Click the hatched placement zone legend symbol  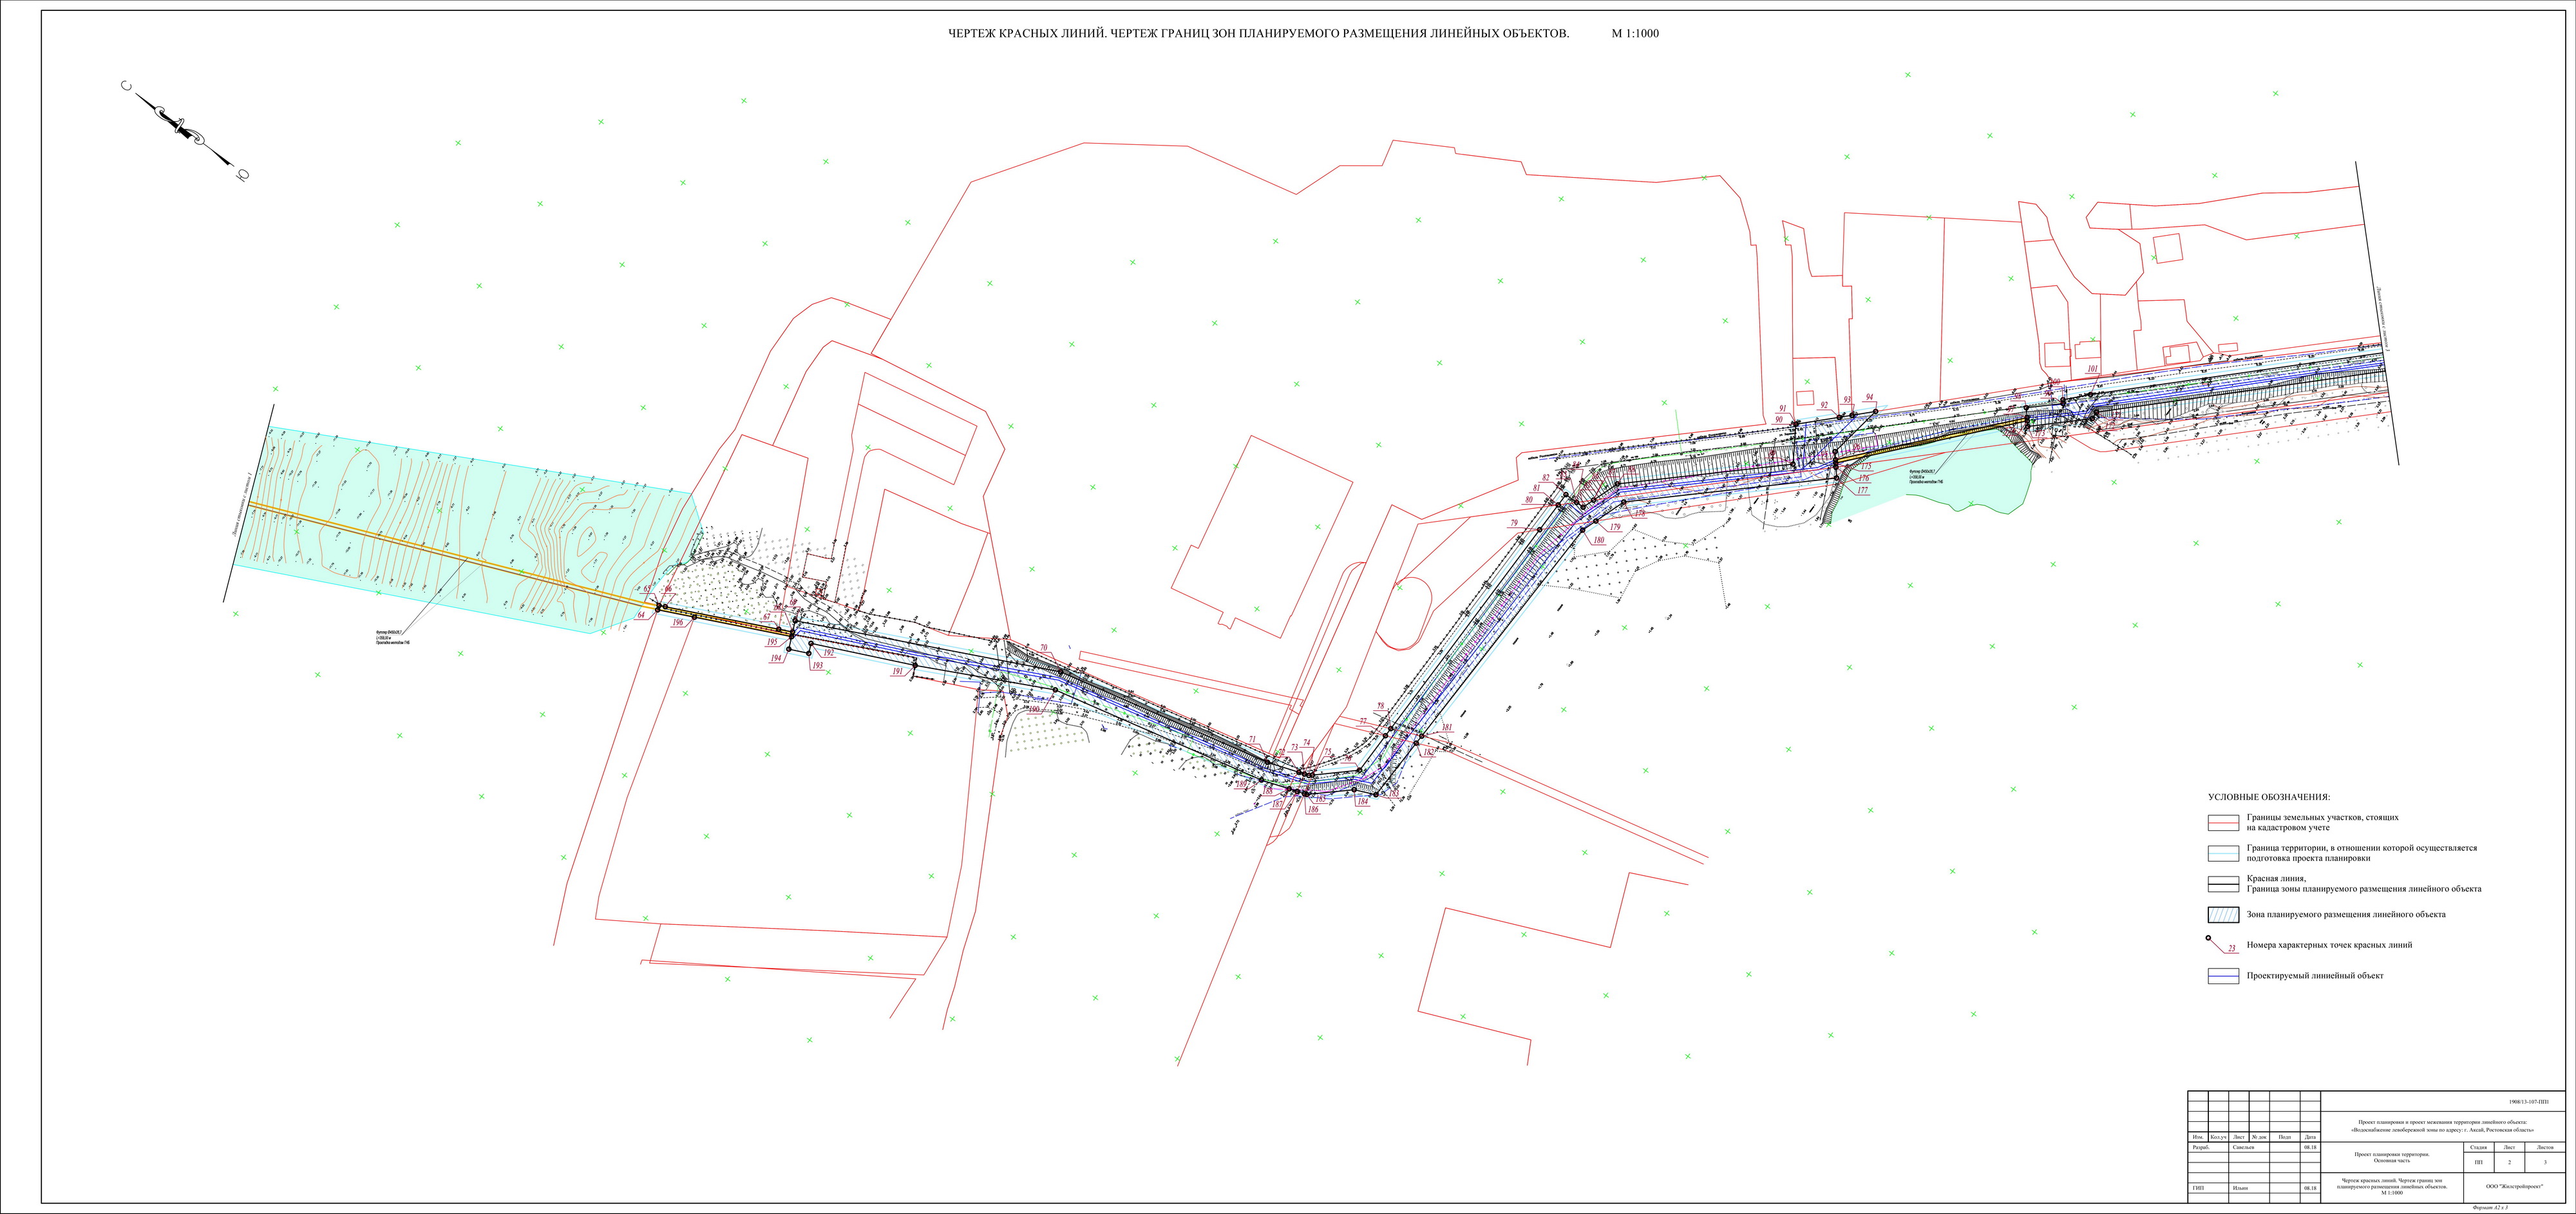click(x=2222, y=914)
